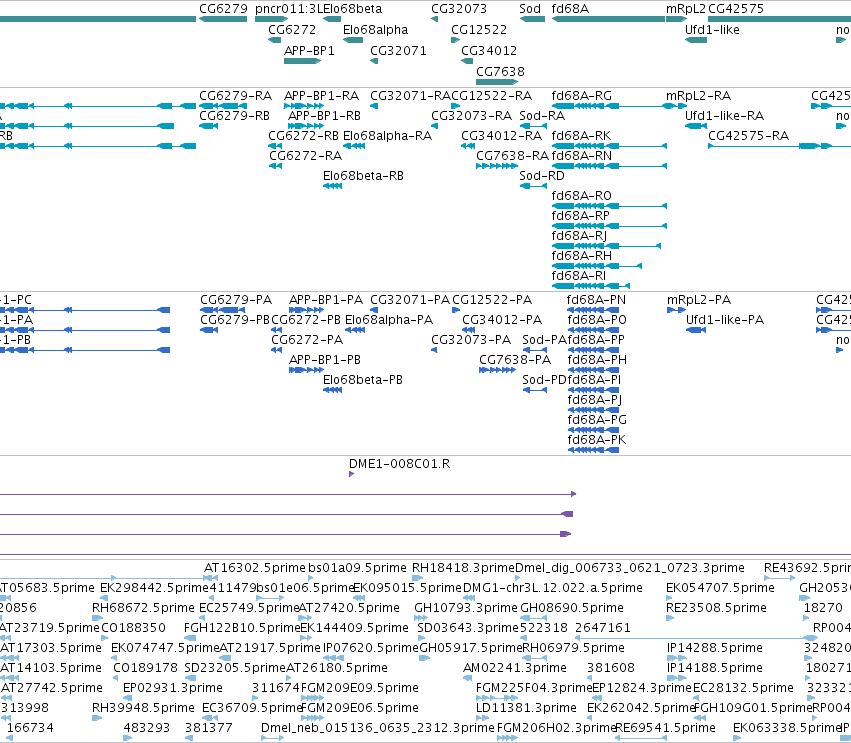Click protein CG32071-PA
Image resolution: width=851 pixels, height=743 pixels.
[x=410, y=300]
